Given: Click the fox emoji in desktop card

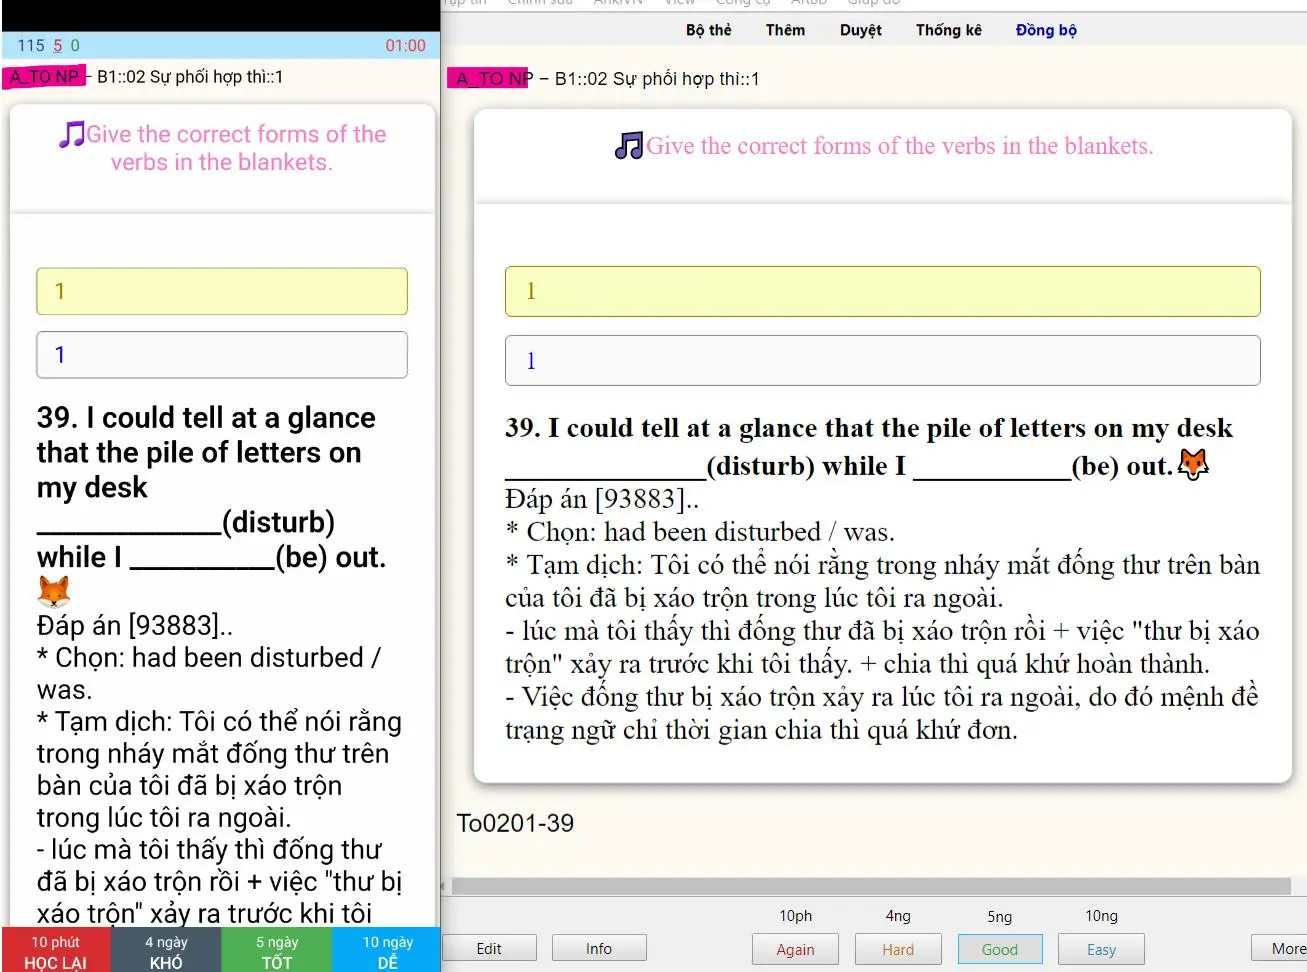Looking at the screenshot, I should [1193, 464].
